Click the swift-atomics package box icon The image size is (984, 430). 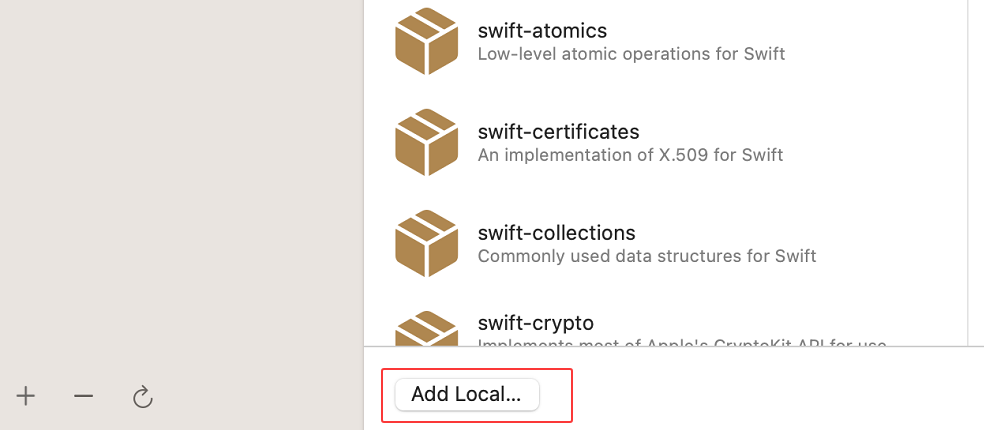coord(426,41)
